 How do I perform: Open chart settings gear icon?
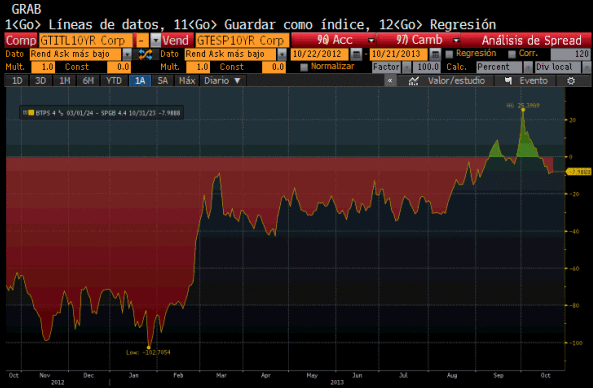click(x=571, y=81)
